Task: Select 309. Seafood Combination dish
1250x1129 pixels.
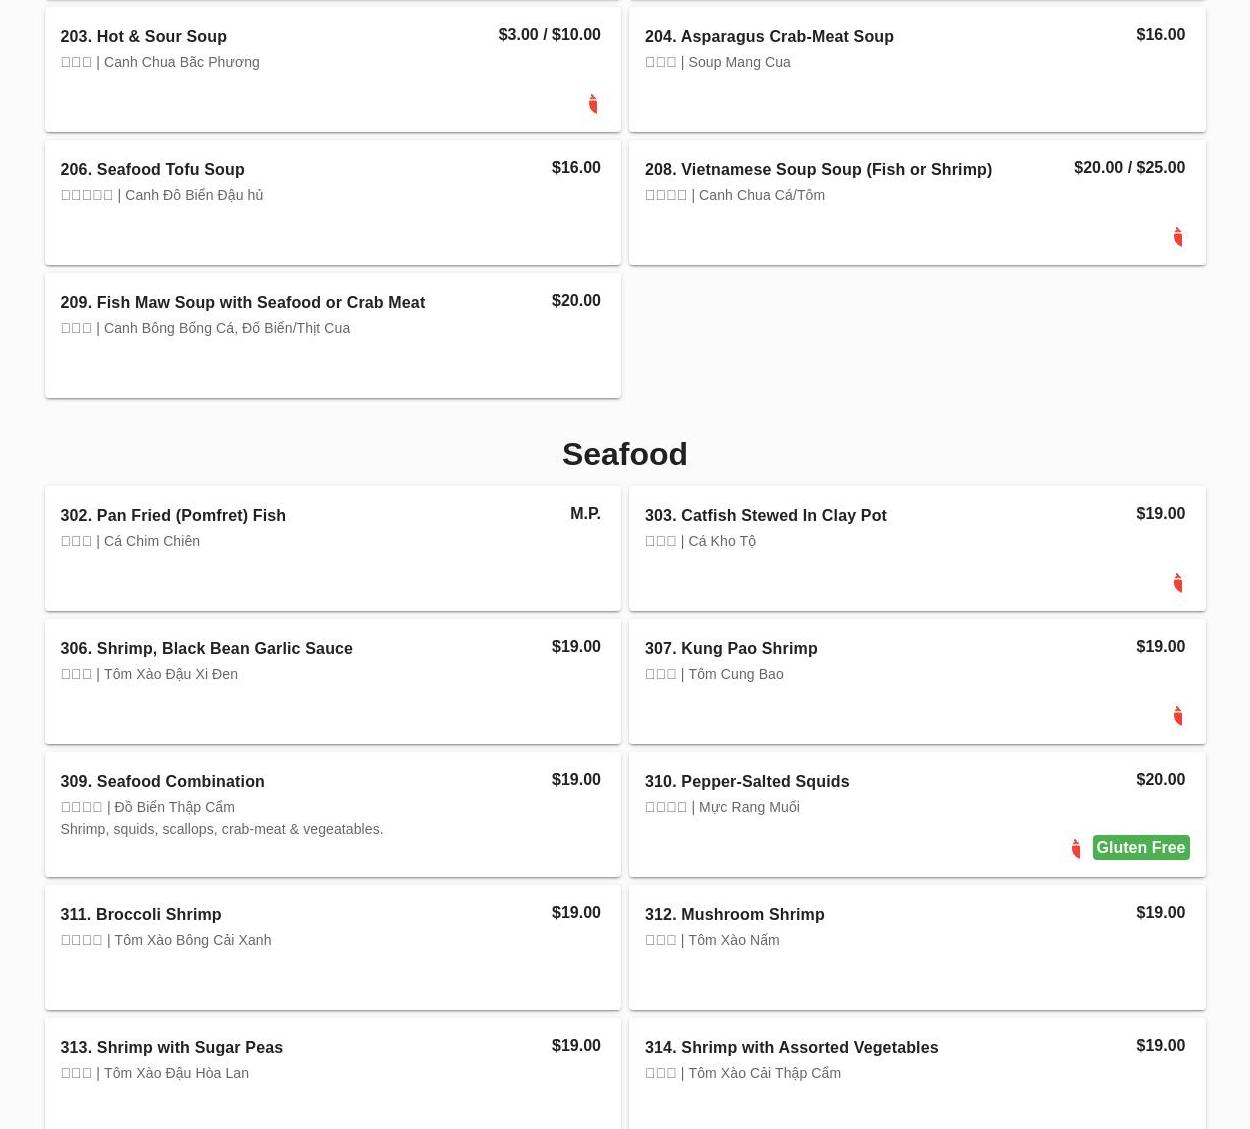Action: pos(162,782)
